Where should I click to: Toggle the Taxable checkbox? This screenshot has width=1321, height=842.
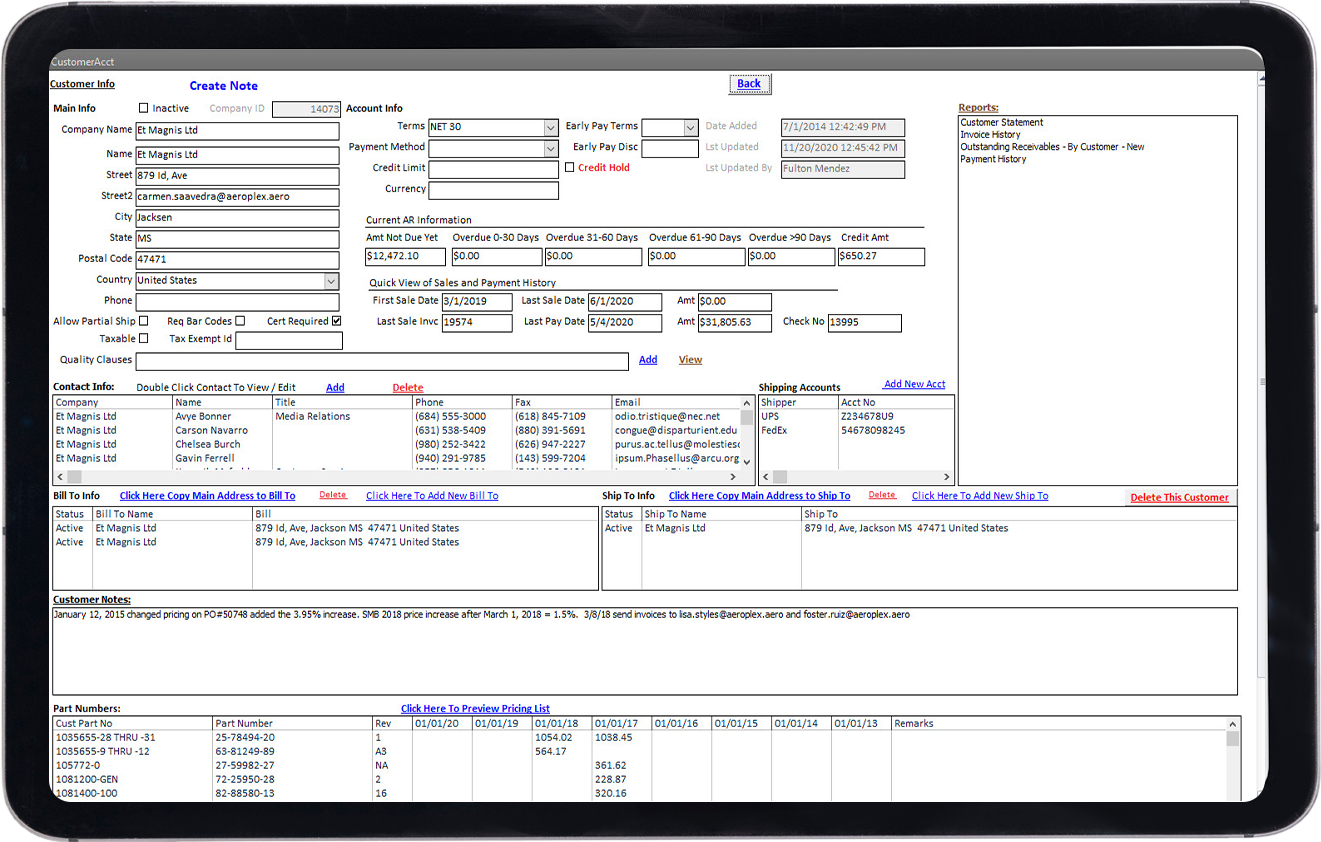143,339
